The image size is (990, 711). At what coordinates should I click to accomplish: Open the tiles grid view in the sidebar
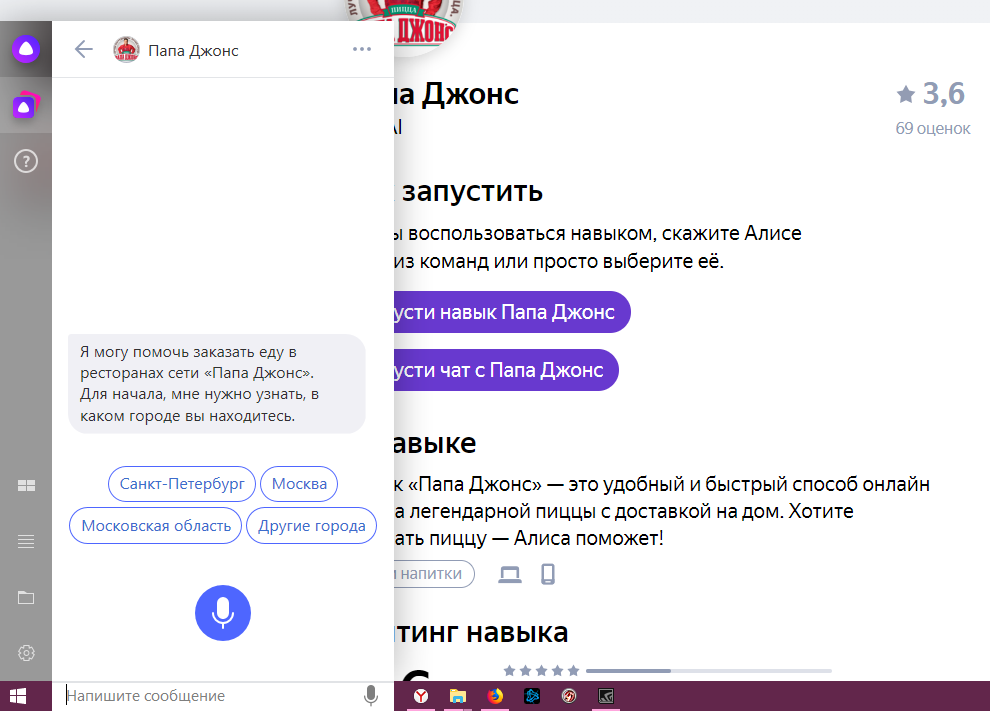[26, 485]
